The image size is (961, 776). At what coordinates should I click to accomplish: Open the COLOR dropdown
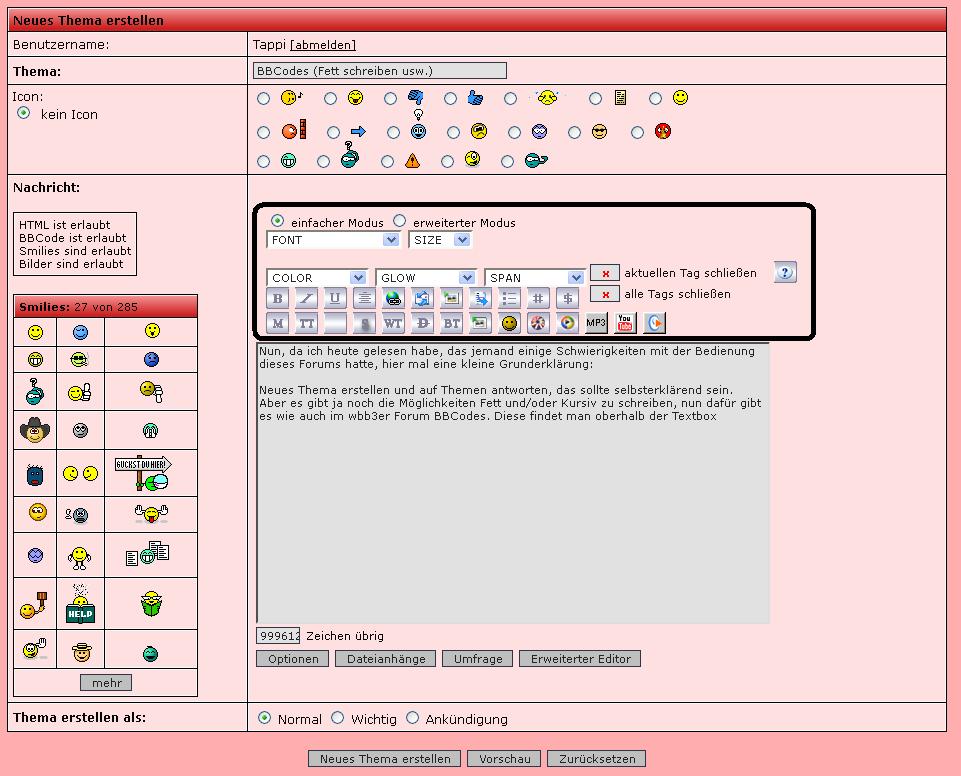(x=317, y=277)
